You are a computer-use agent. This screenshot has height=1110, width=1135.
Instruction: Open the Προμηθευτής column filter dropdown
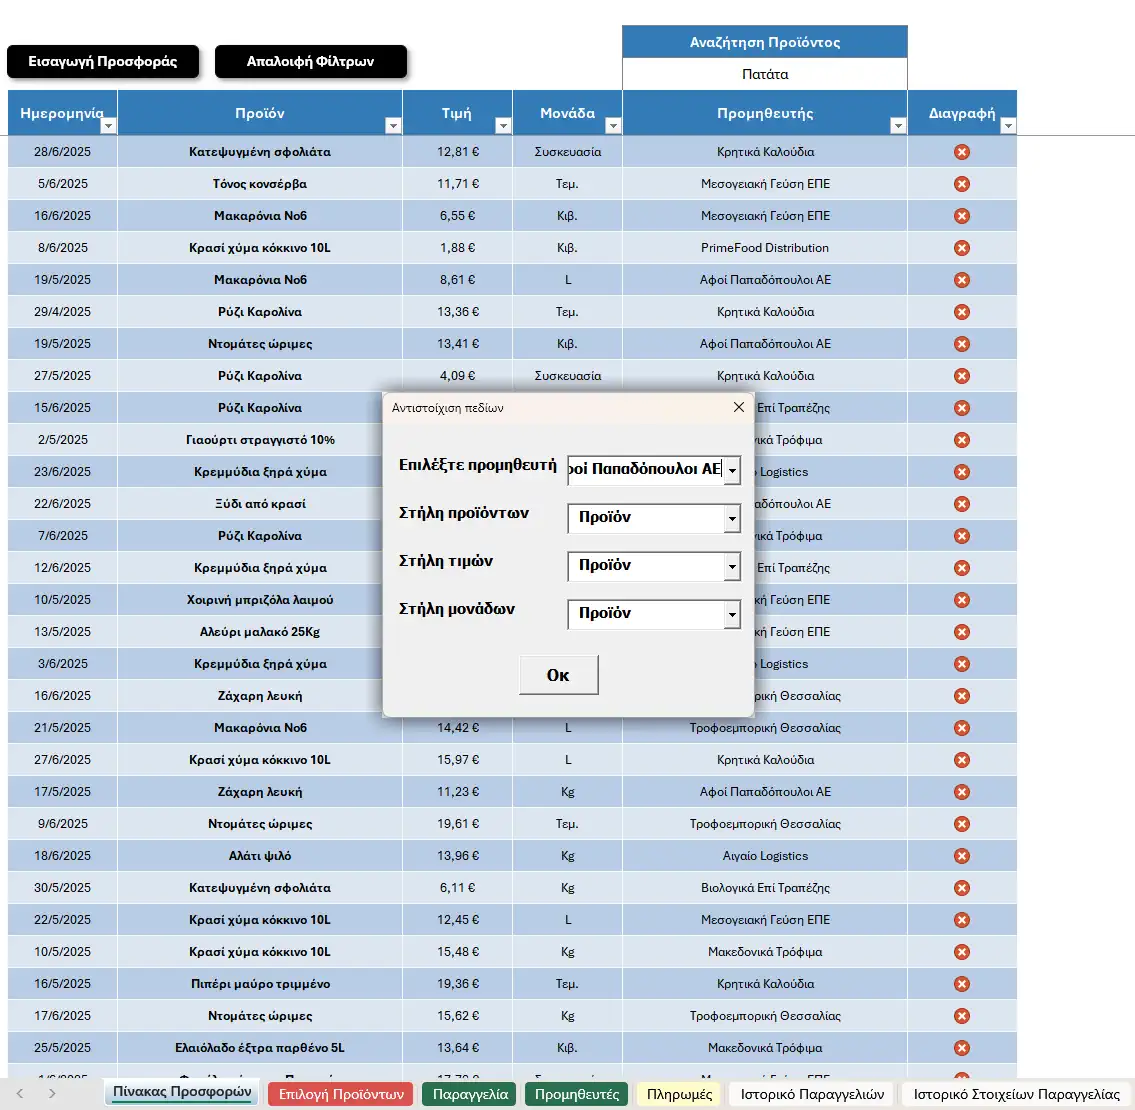[x=898, y=126]
